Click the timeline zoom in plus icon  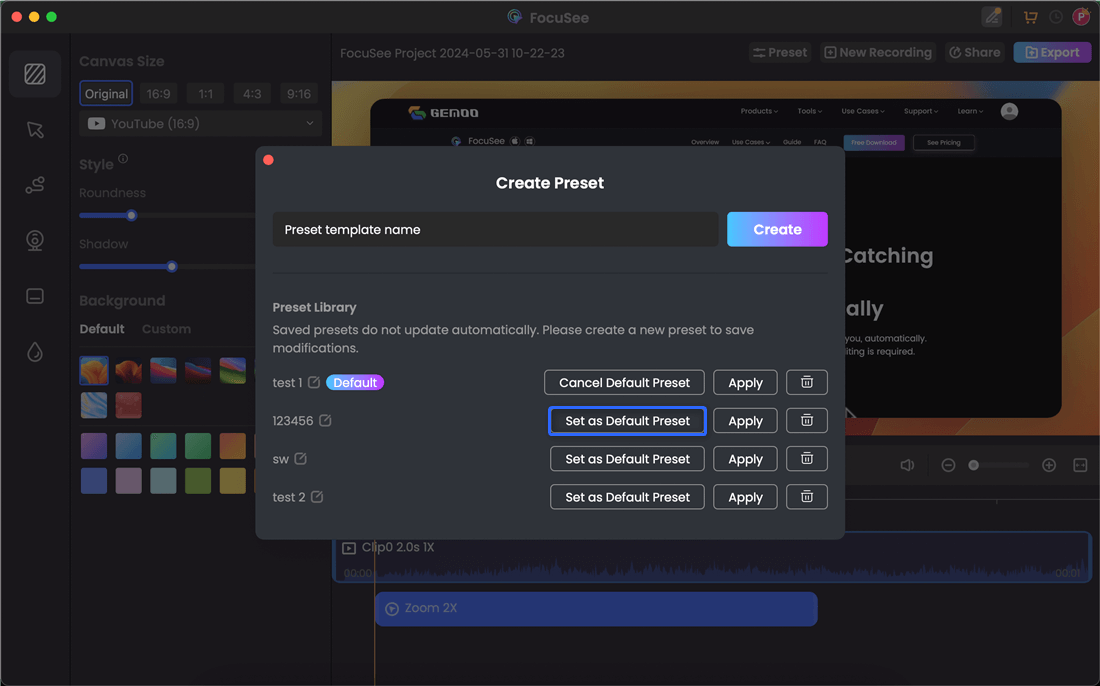pos(1049,465)
